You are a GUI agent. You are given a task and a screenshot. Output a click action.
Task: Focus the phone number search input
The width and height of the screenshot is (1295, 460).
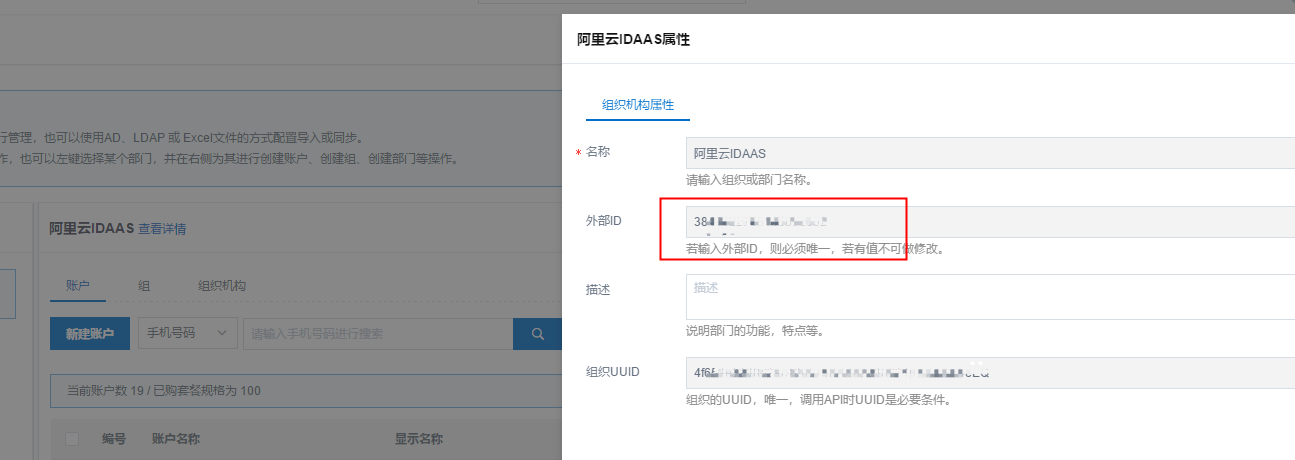coord(378,334)
